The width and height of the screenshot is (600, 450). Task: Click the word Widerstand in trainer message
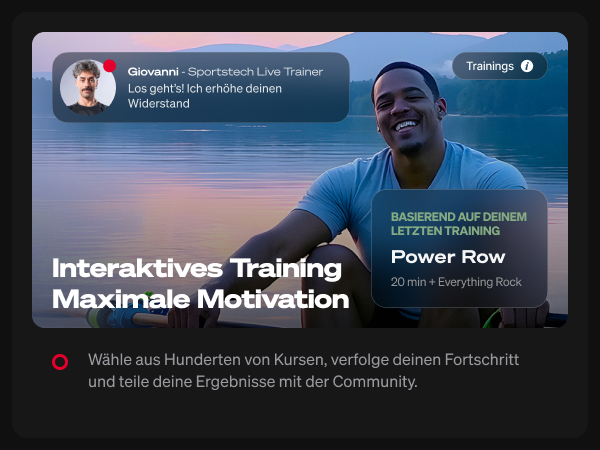point(158,104)
